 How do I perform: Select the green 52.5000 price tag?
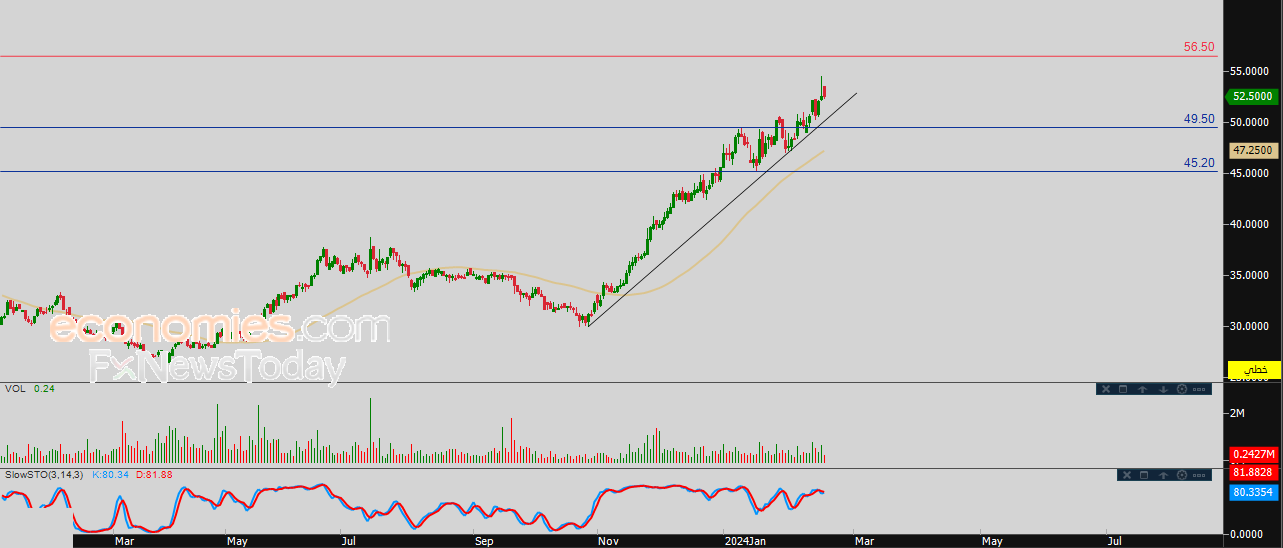click(1252, 97)
